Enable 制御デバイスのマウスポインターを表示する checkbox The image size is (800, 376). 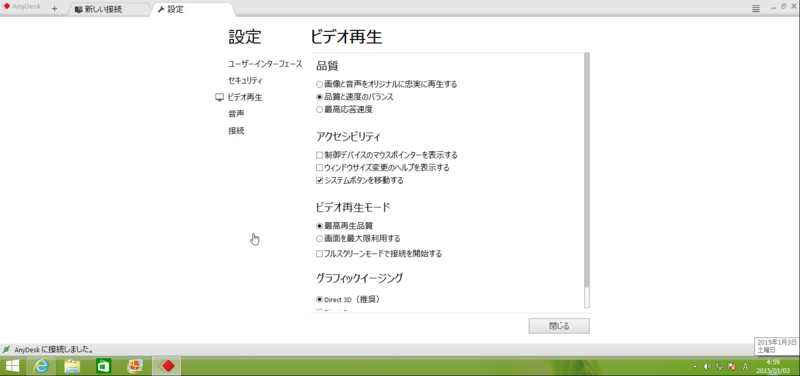click(x=319, y=155)
